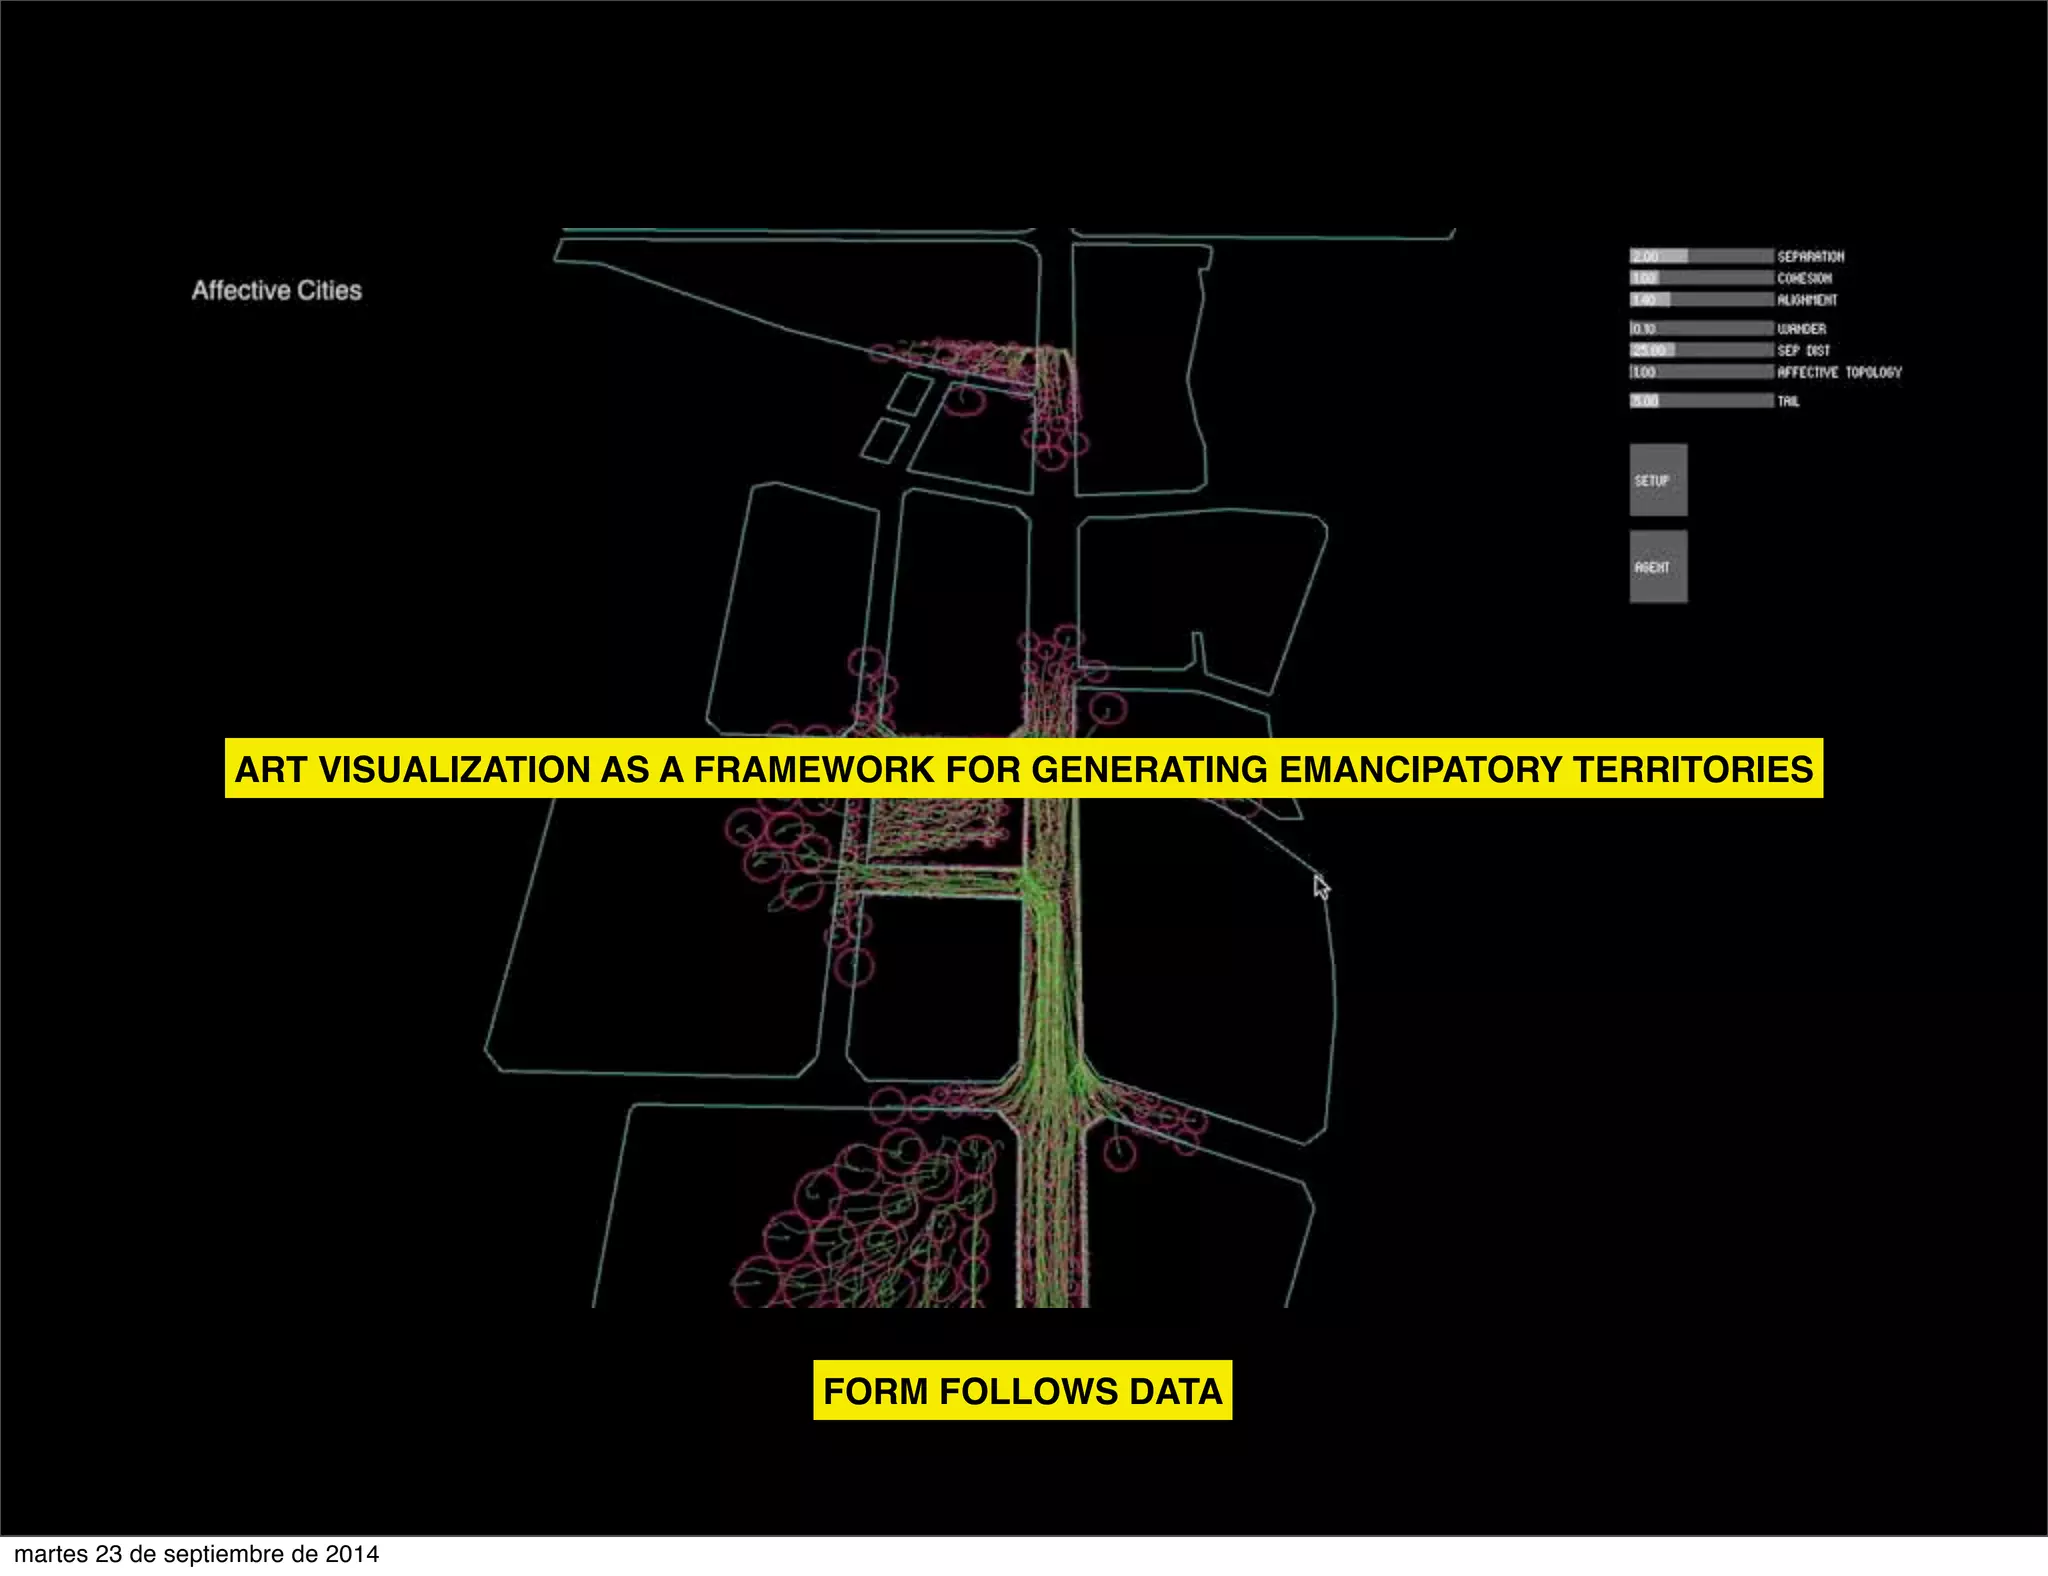The height and width of the screenshot is (1576, 2048).
Task: Click the date 'martes 23 de septiembre de 2014'
Action: coord(197,1554)
